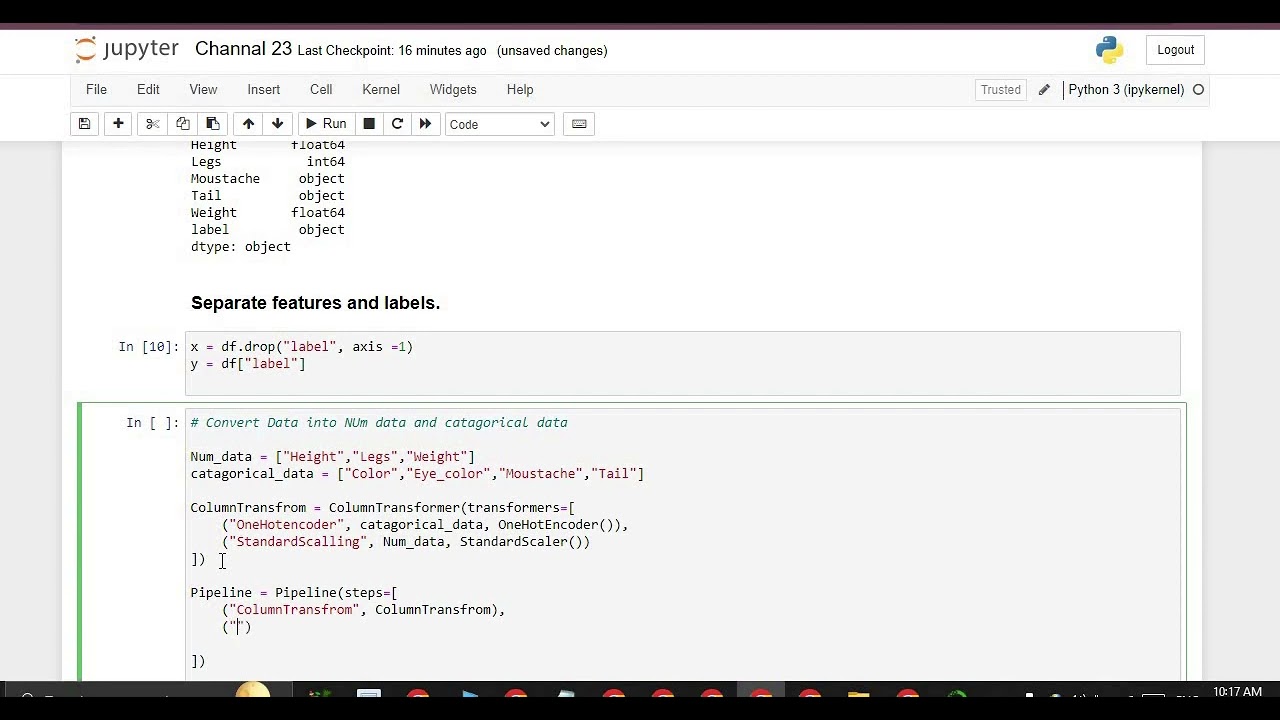Click the Legs int64 output row
Image resolution: width=1280 pixels, height=720 pixels.
tap(268, 162)
